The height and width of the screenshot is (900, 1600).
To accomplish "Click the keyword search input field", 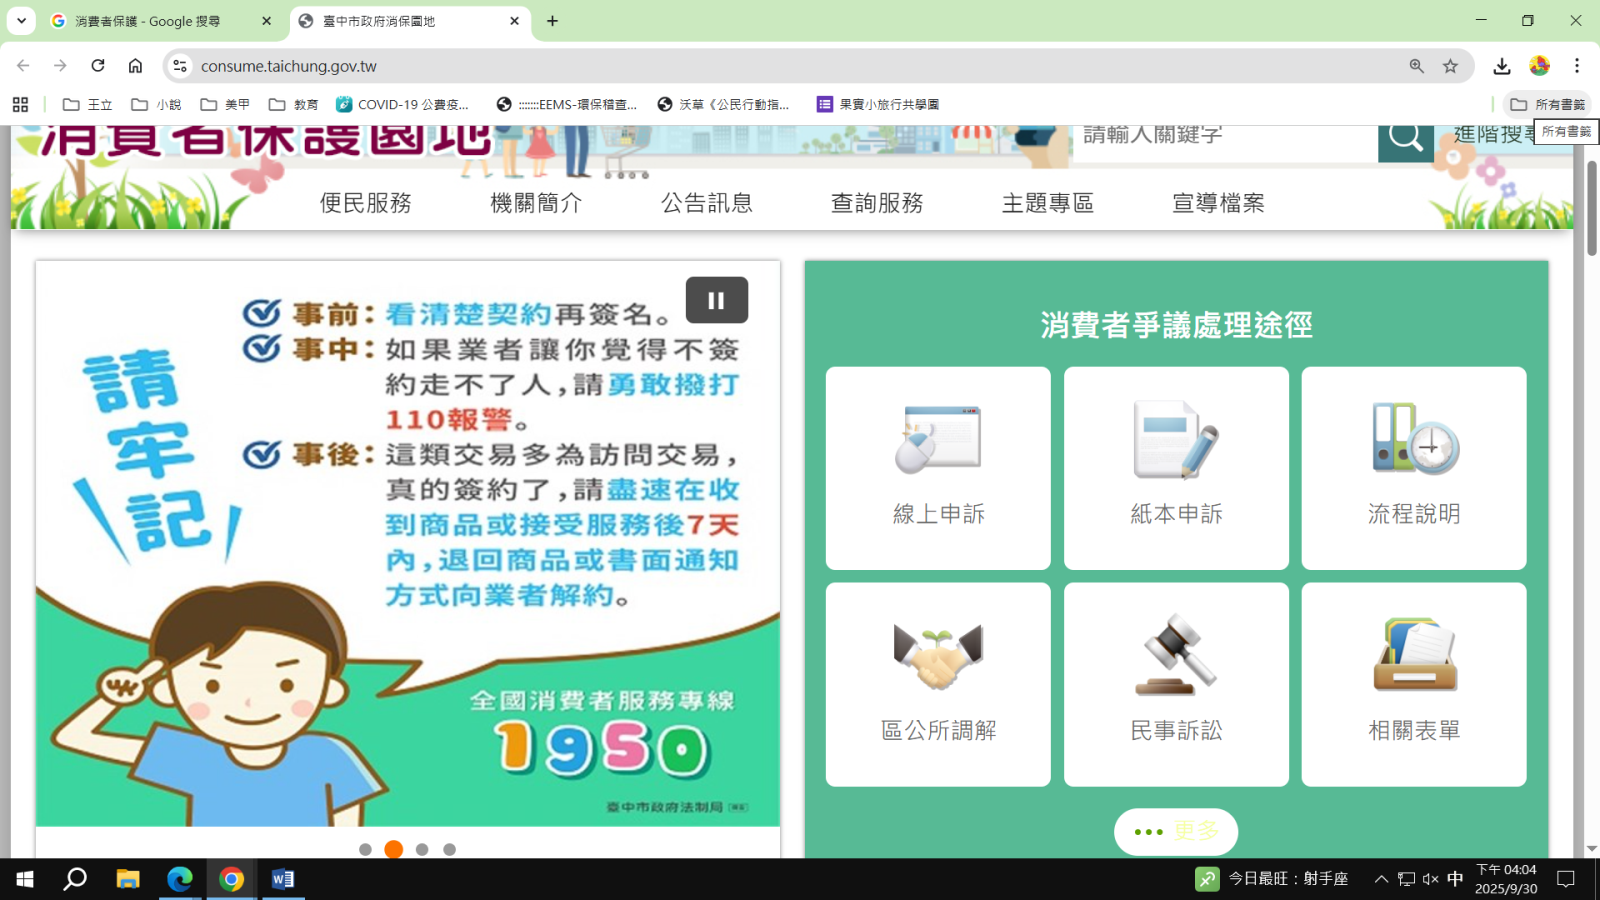I will tap(1225, 138).
